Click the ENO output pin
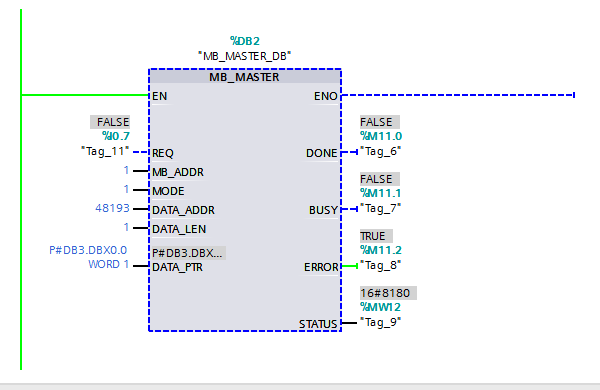Viewport: 600px width, 390px height. (x=326, y=96)
